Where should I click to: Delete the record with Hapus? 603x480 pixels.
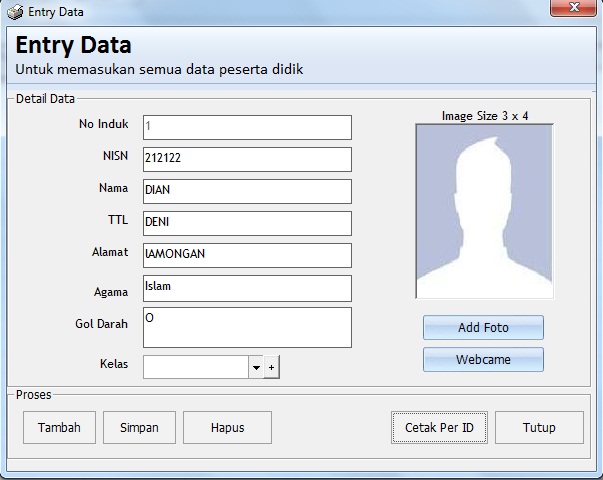[227, 427]
